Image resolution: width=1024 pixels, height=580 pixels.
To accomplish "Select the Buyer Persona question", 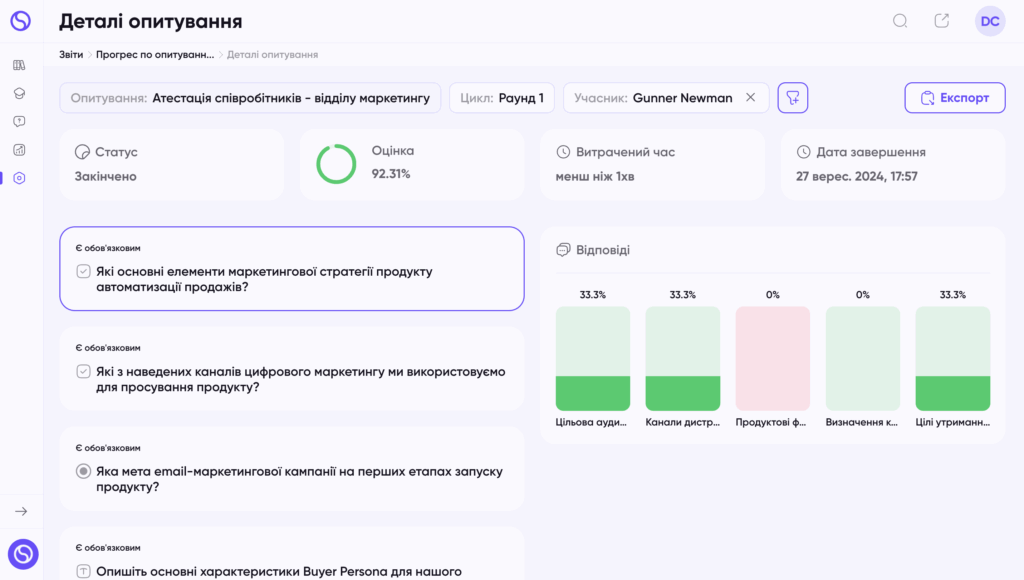I will (x=292, y=554).
